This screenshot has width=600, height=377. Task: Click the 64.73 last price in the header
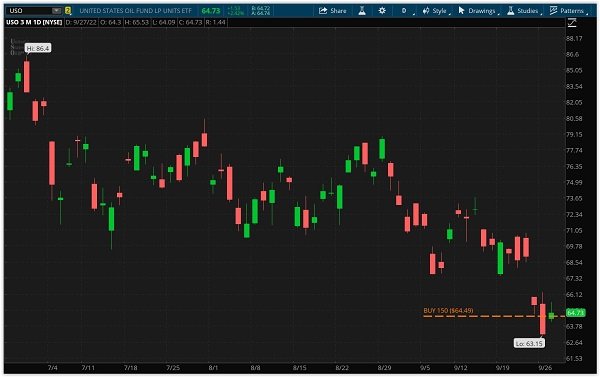point(211,11)
